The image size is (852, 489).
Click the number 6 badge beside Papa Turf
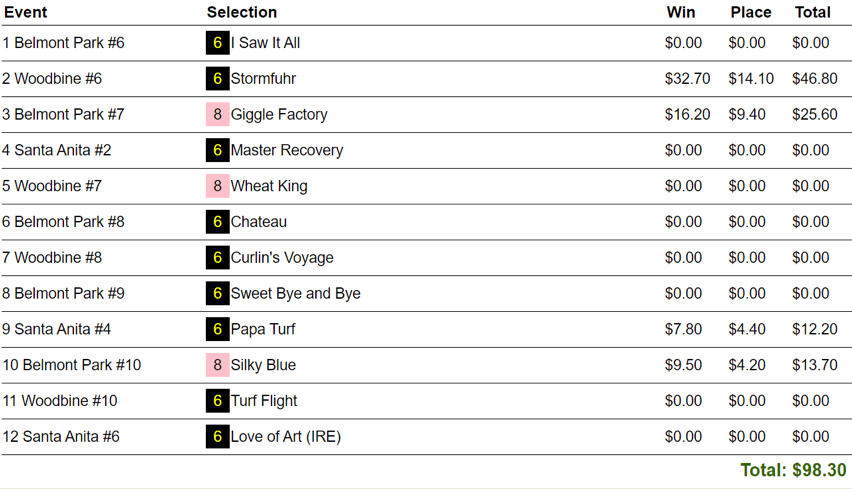point(217,329)
